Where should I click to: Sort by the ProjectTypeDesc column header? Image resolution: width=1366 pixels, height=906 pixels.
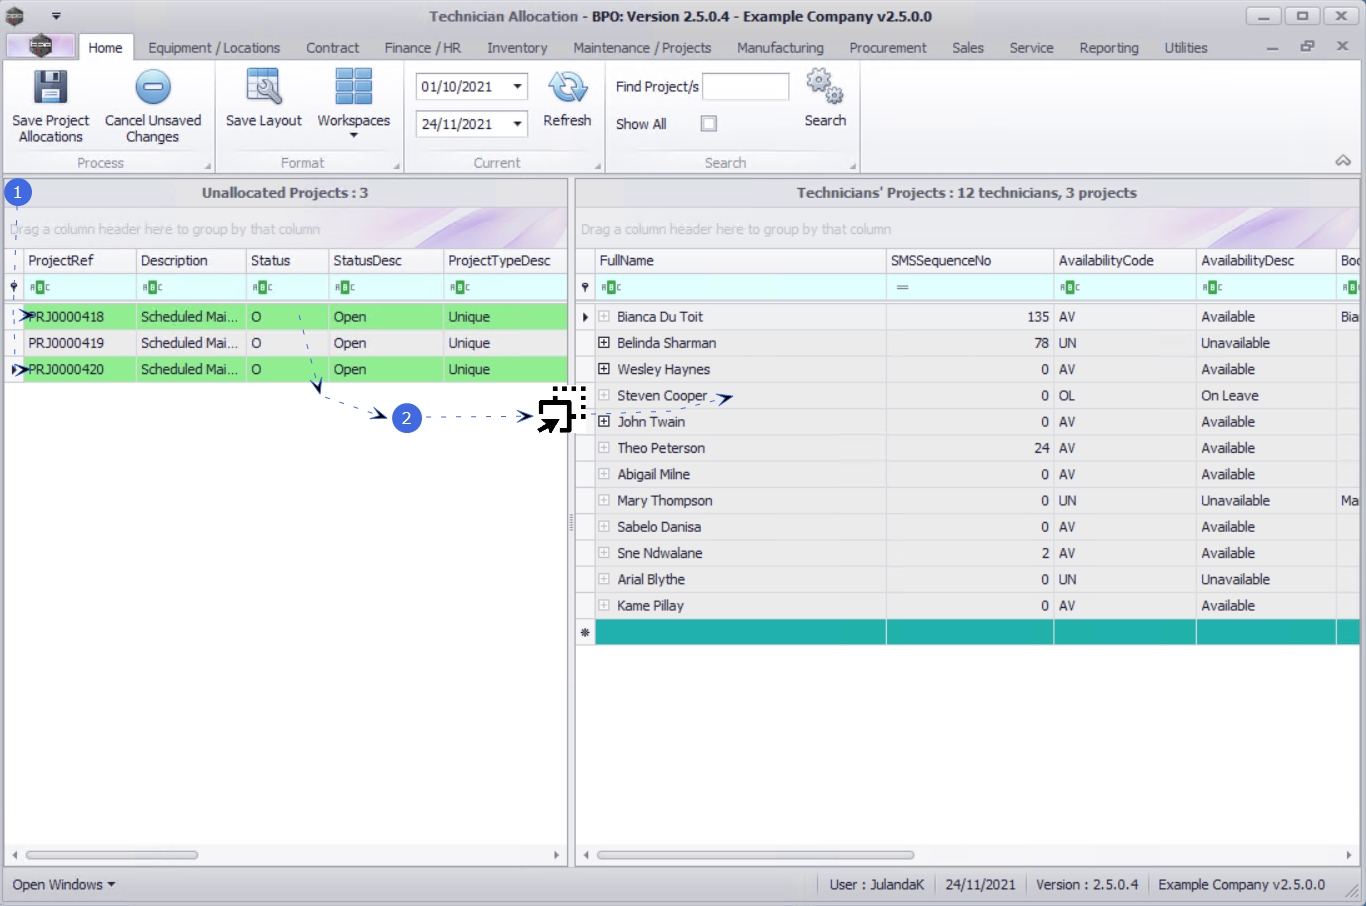coord(505,261)
